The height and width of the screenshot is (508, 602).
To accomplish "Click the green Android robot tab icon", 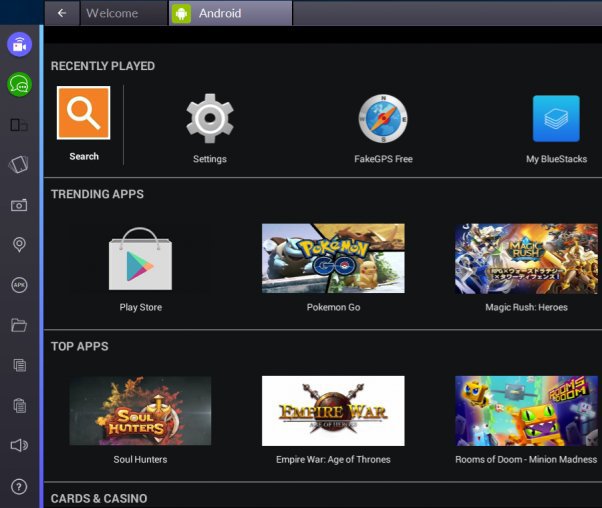I will 181,14.
